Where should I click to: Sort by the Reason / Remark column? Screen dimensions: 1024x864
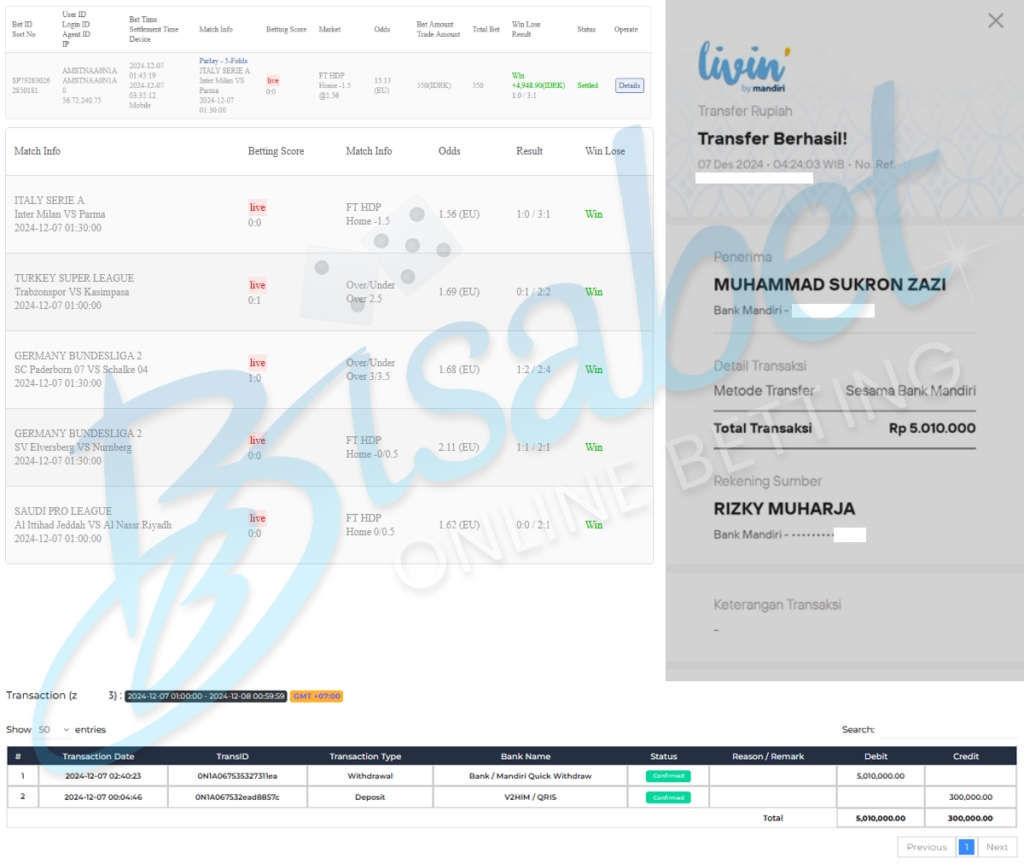coord(768,756)
